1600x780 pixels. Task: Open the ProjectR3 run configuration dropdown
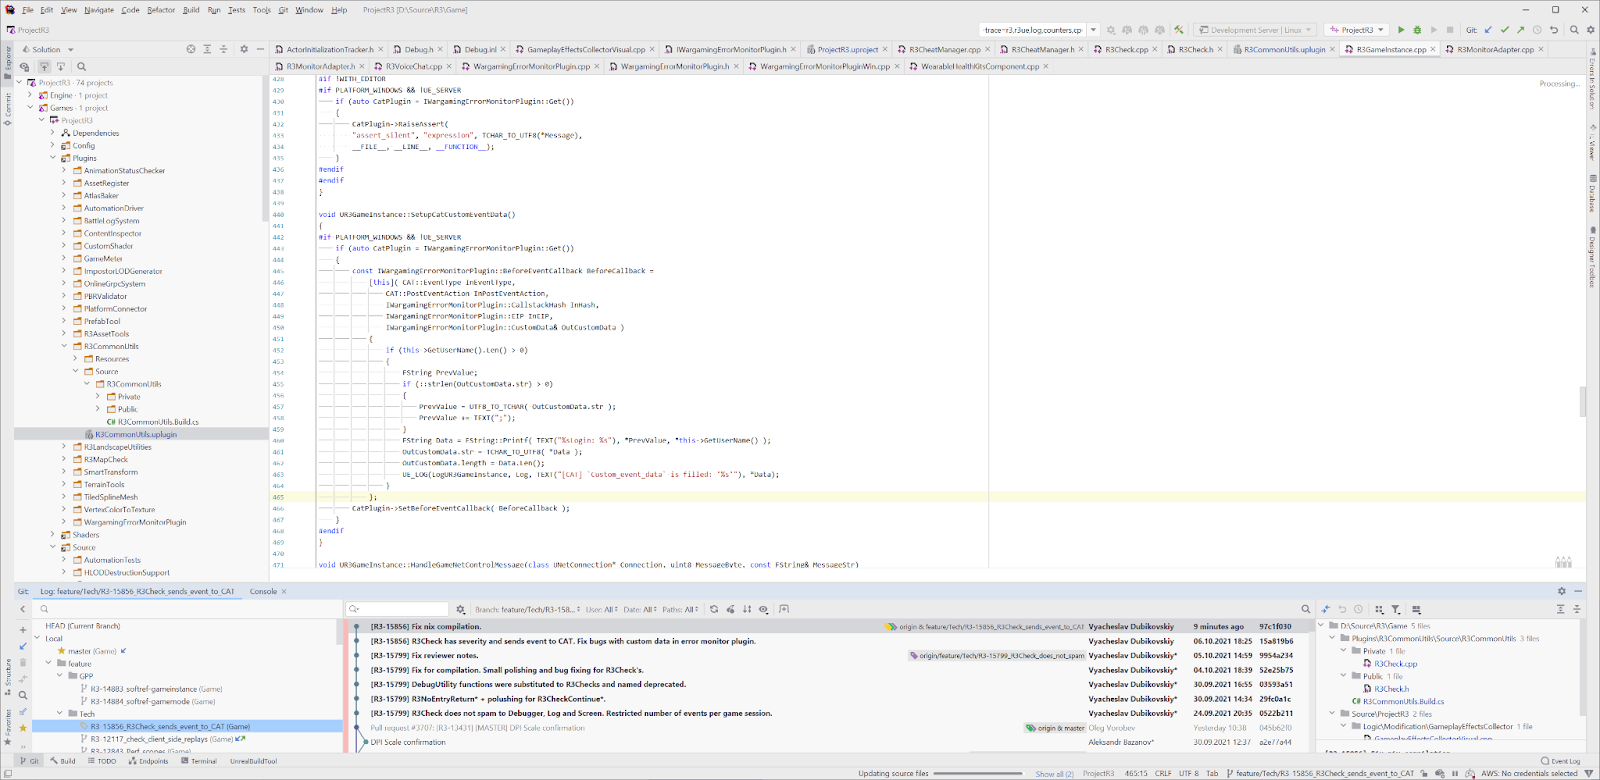point(1357,30)
